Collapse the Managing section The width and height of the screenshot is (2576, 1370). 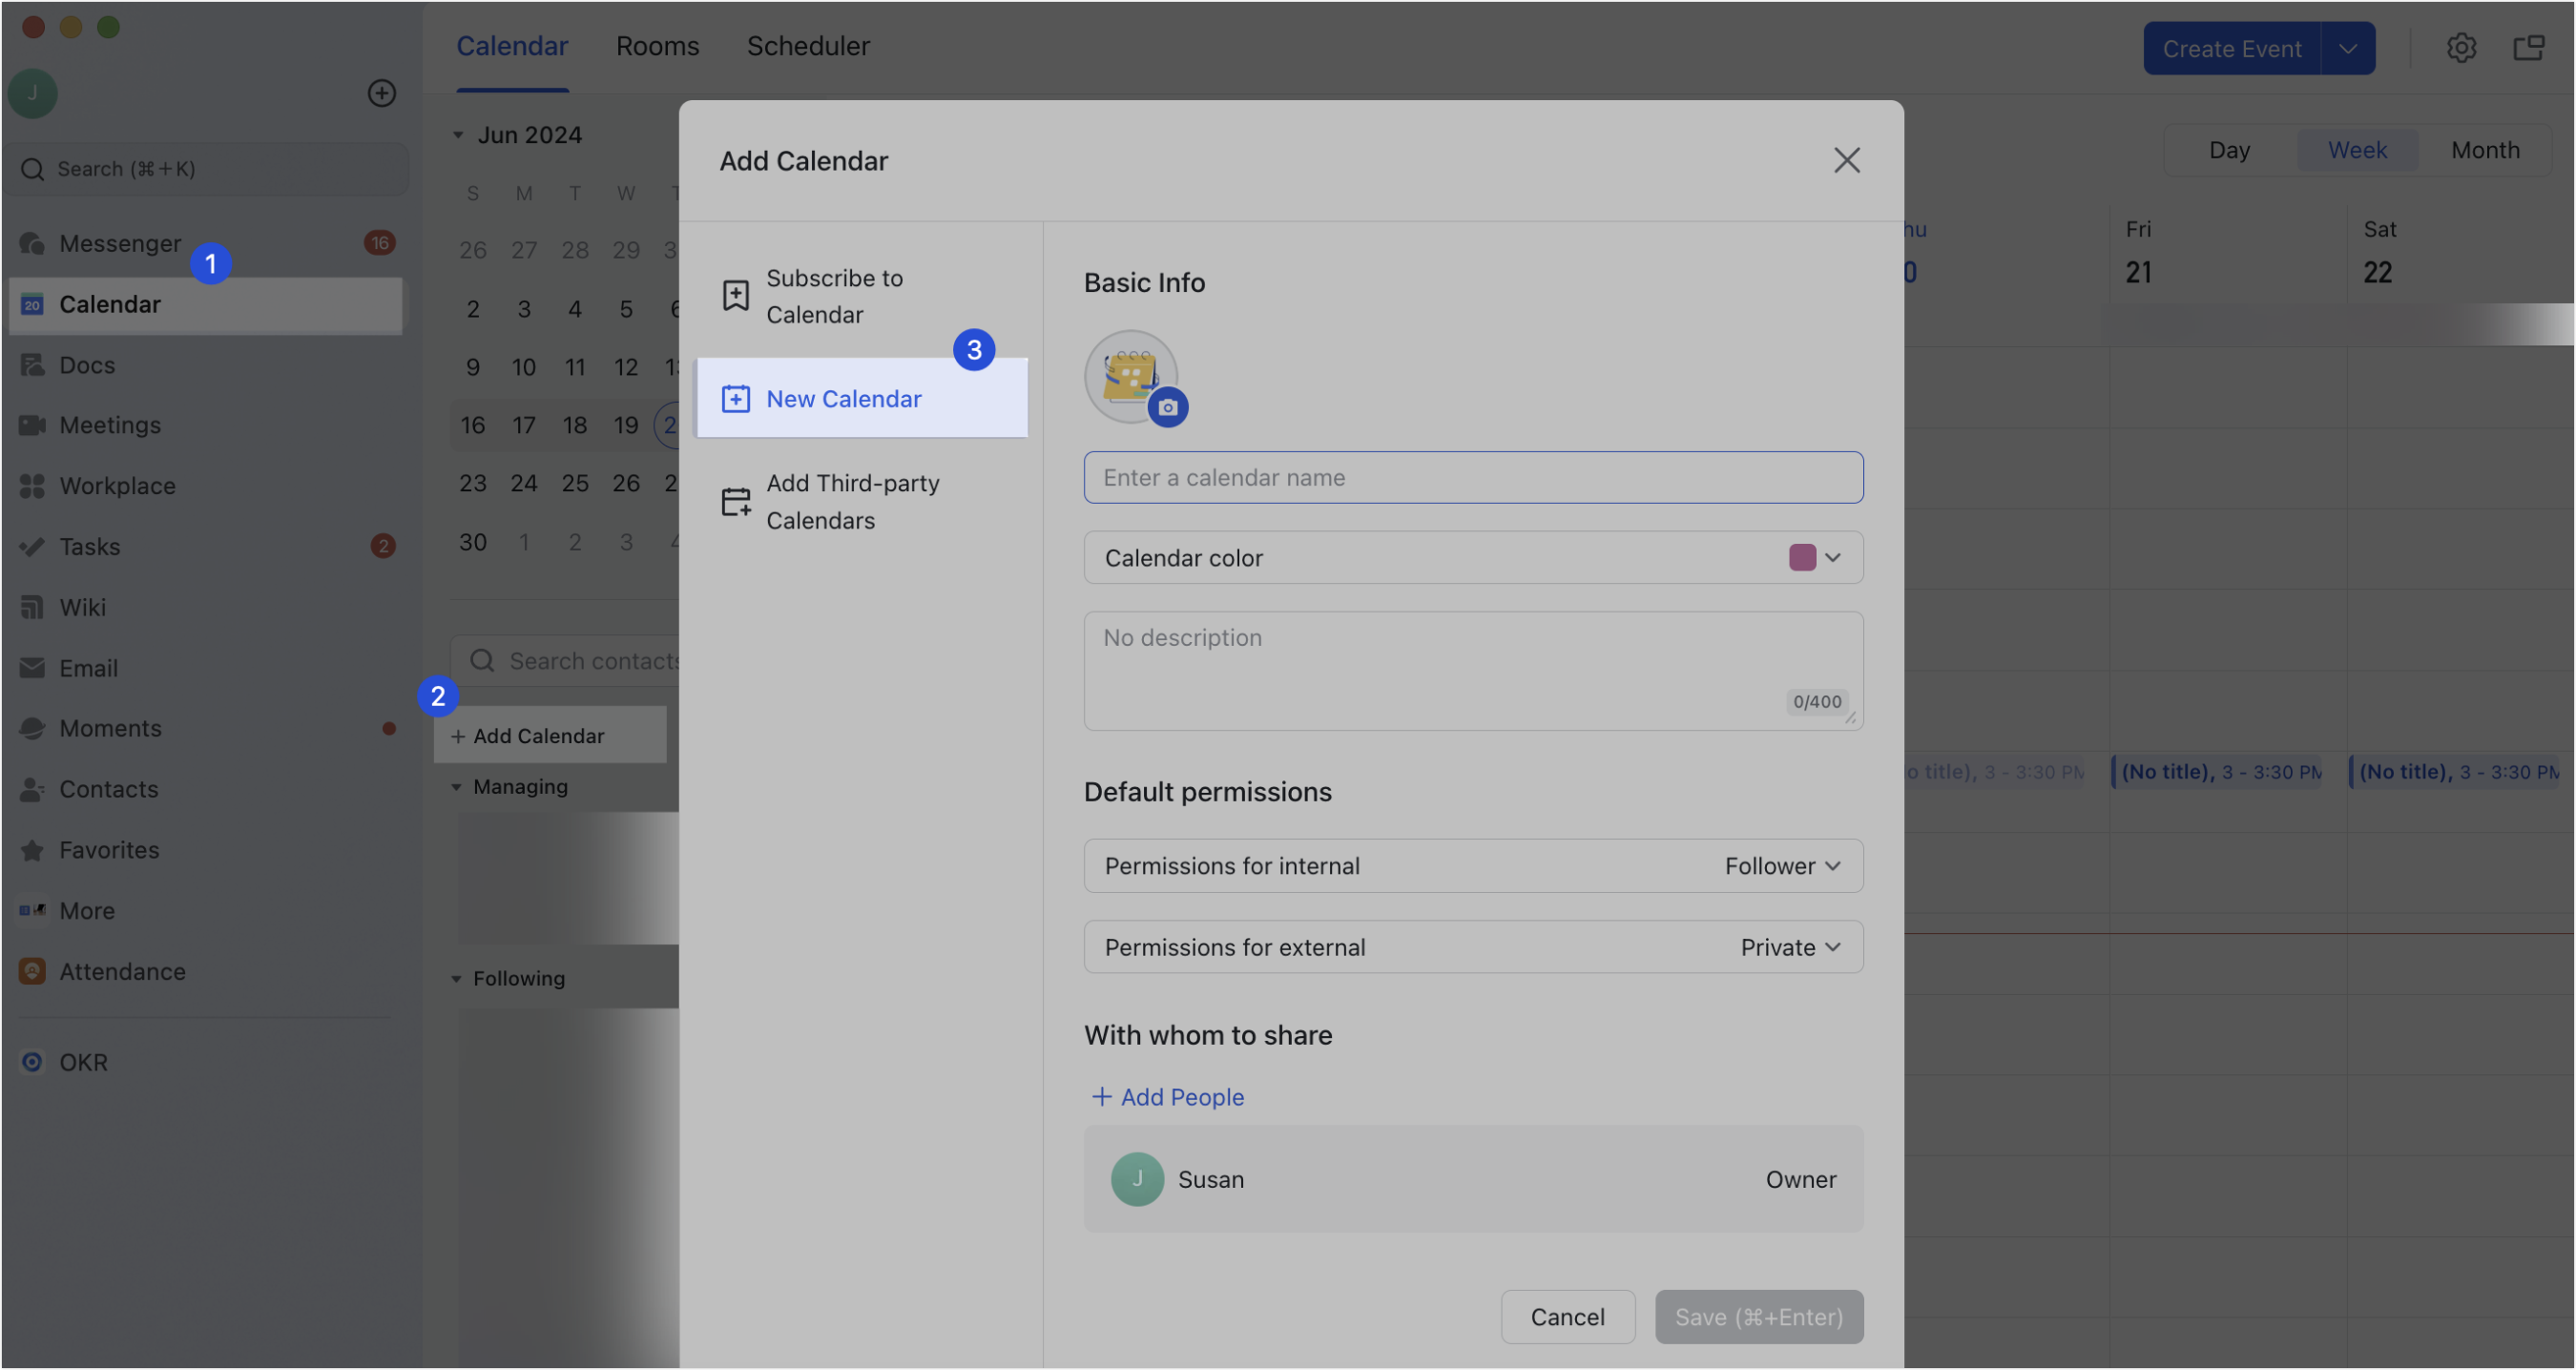click(x=459, y=787)
